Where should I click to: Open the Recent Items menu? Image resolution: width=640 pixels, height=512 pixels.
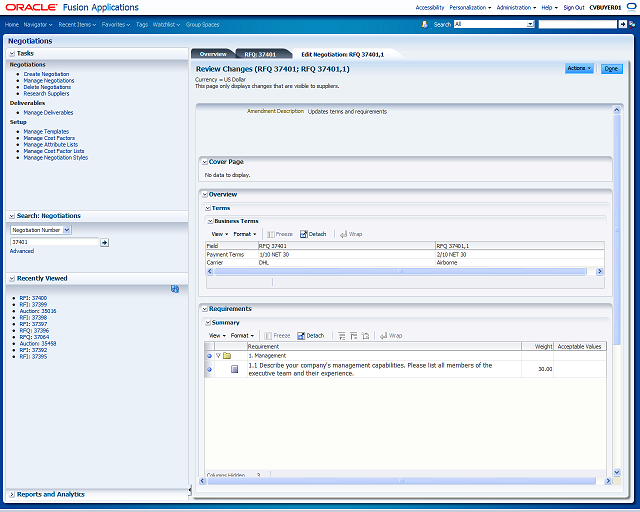77,24
